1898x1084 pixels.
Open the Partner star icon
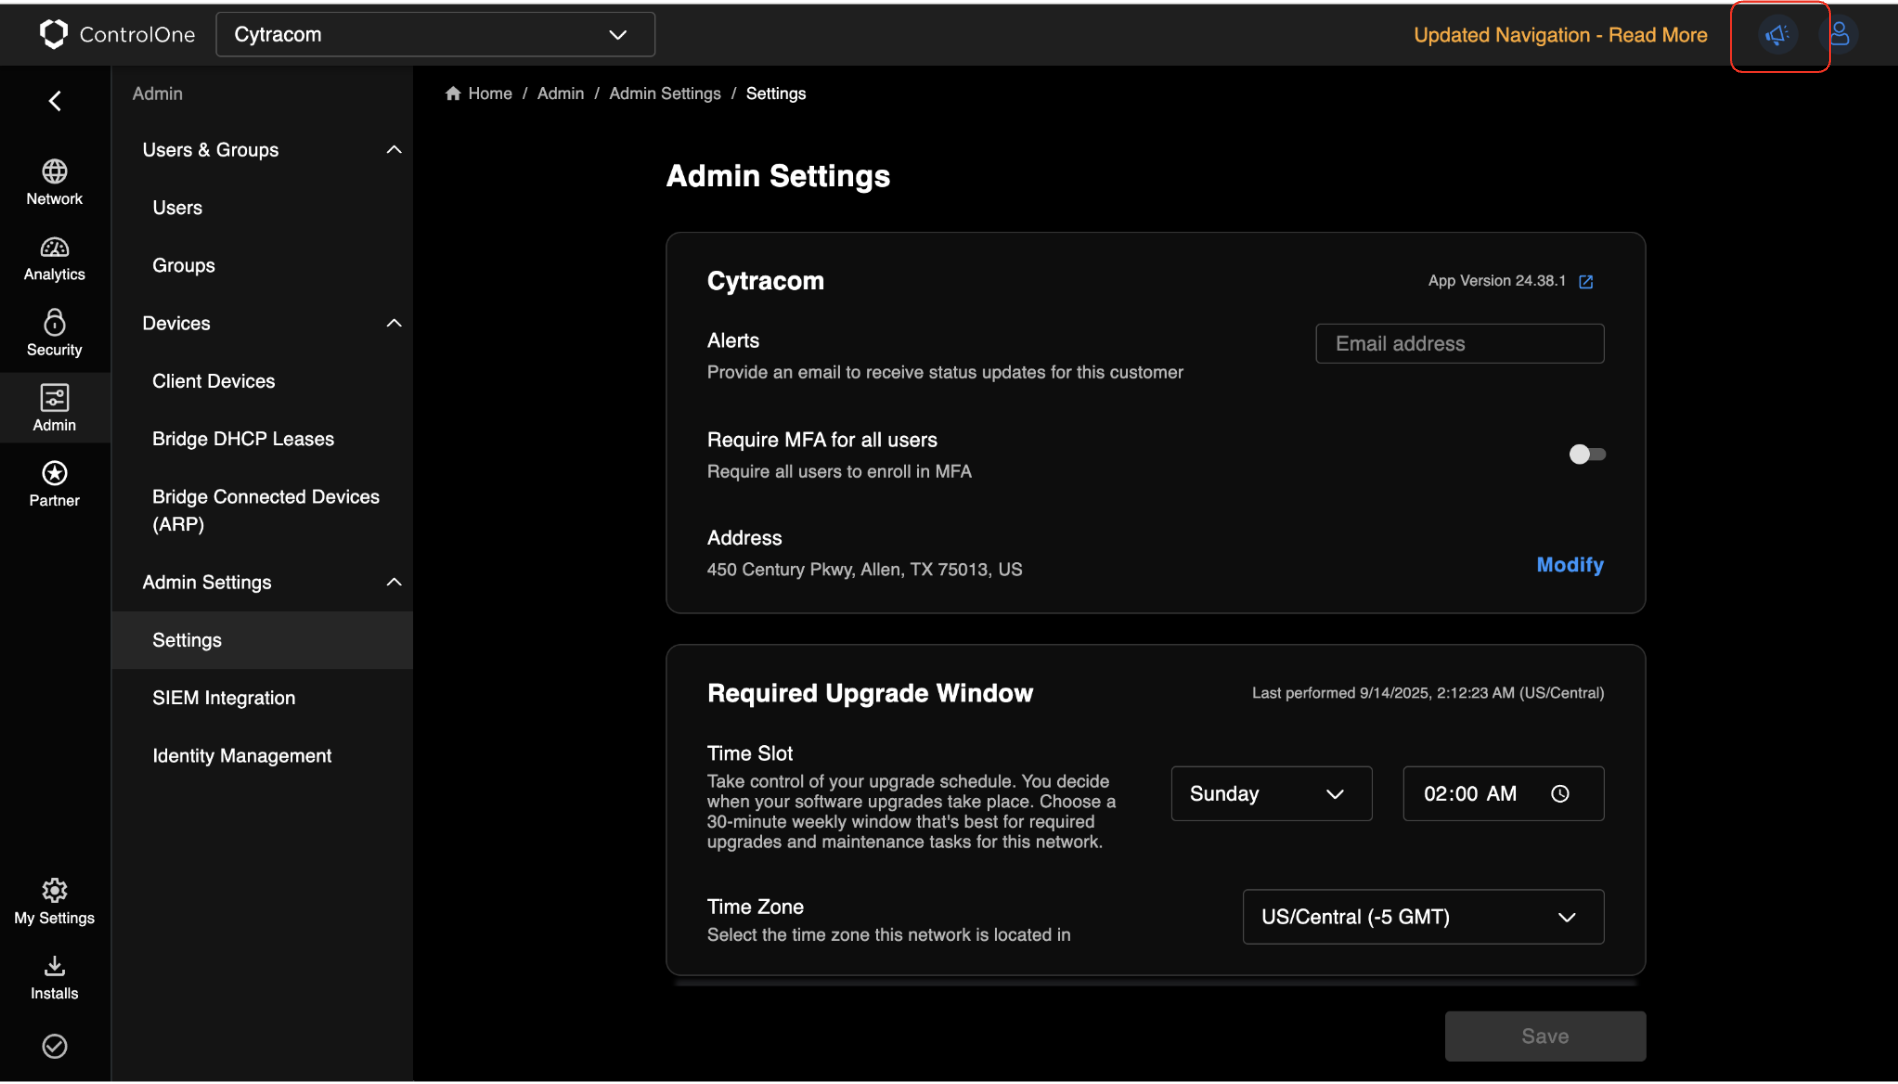pos(54,473)
